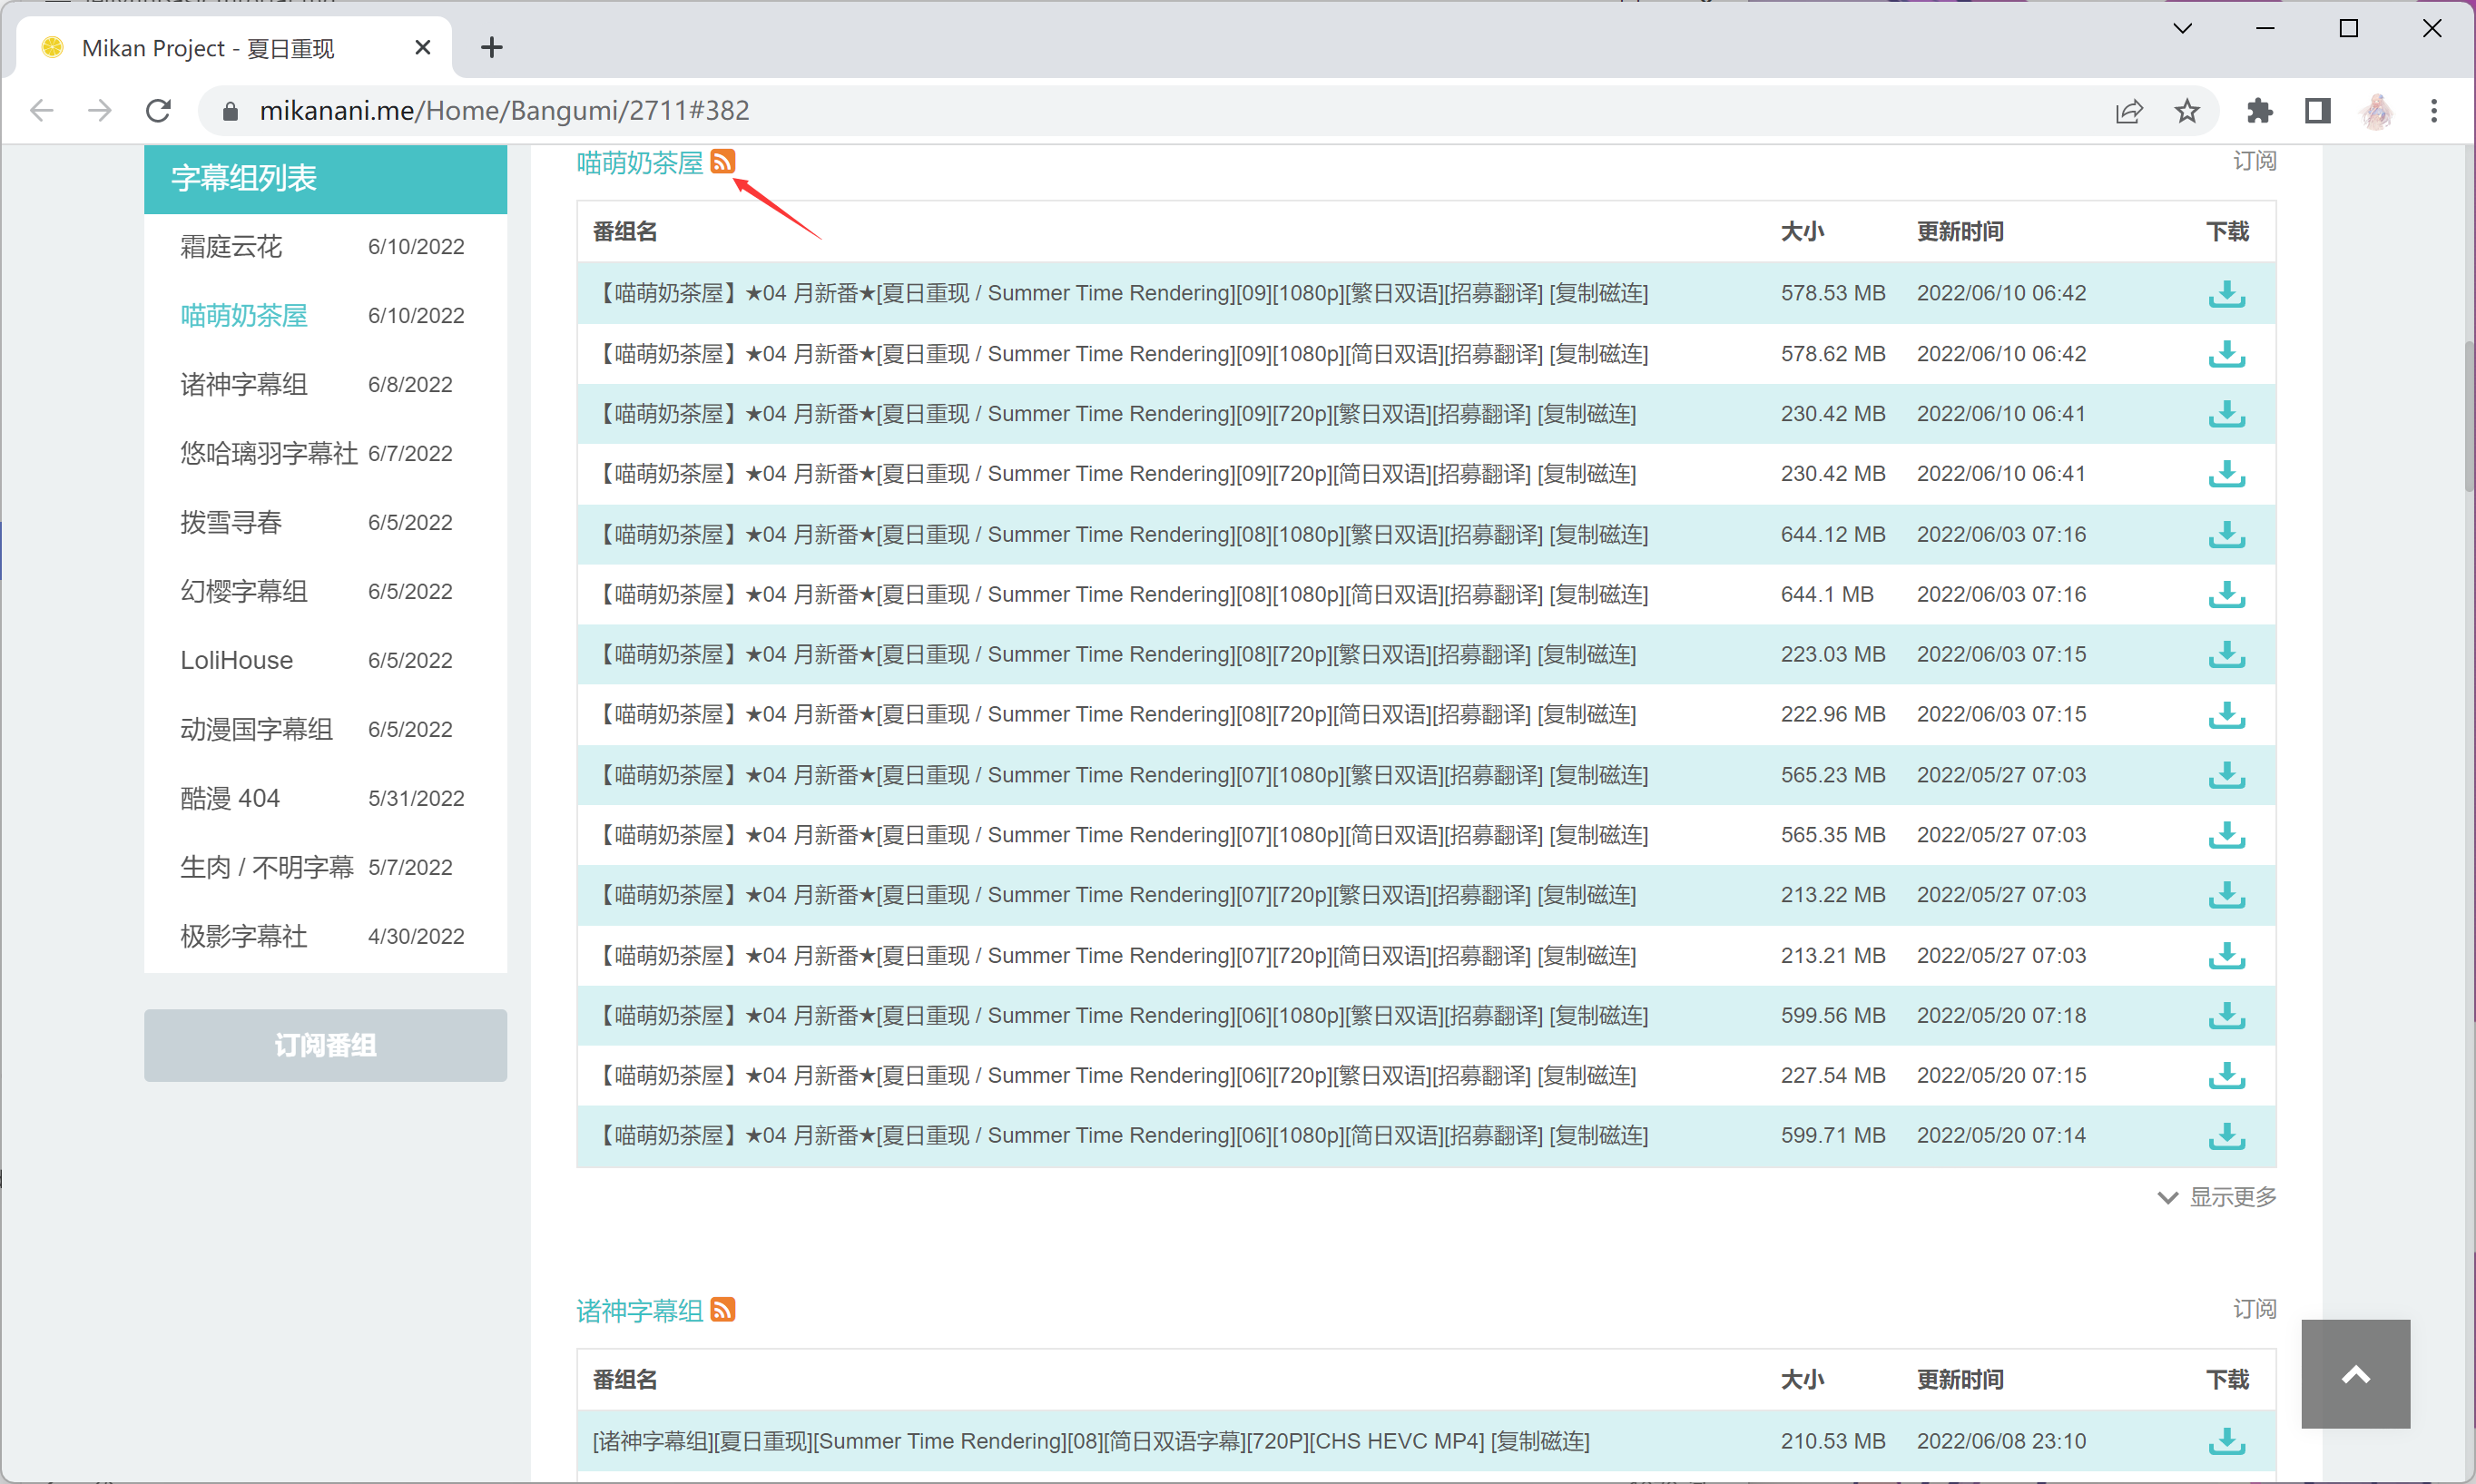2476x1484 pixels.
Task: Download the 644.12 MB episode 08 file
Action: click(x=2226, y=534)
